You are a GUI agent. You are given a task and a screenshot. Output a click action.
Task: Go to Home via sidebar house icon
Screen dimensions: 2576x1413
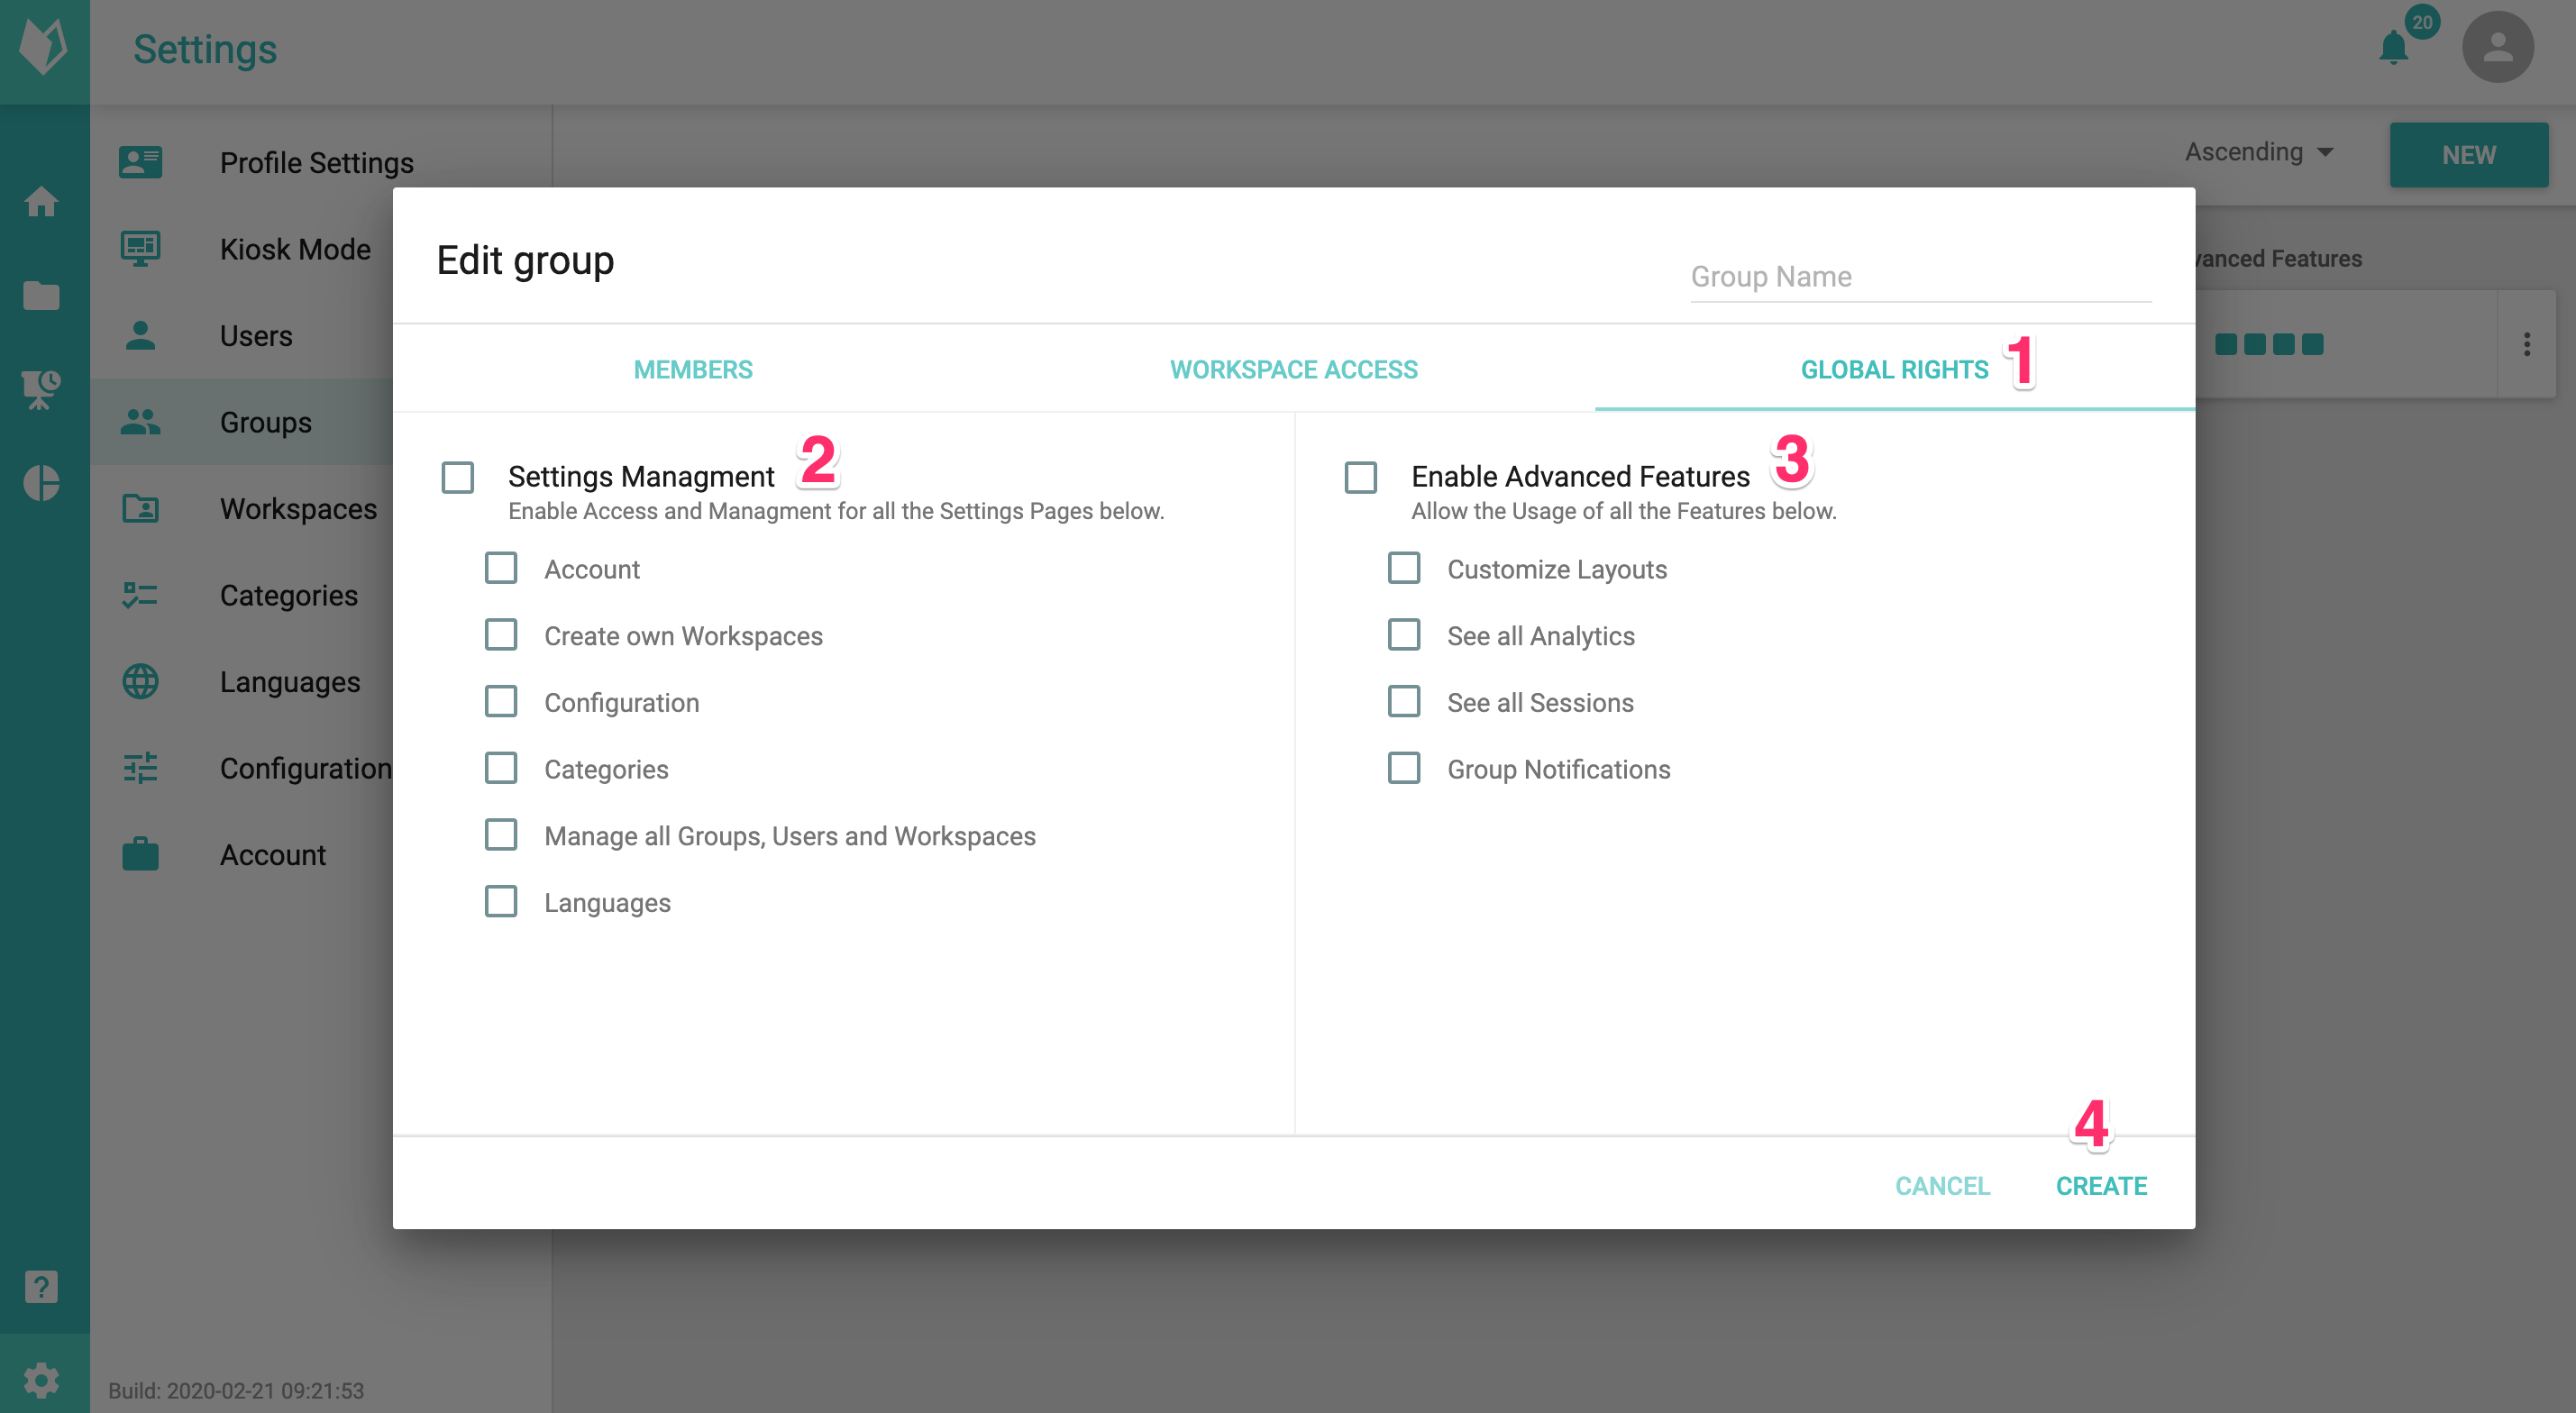[41, 202]
